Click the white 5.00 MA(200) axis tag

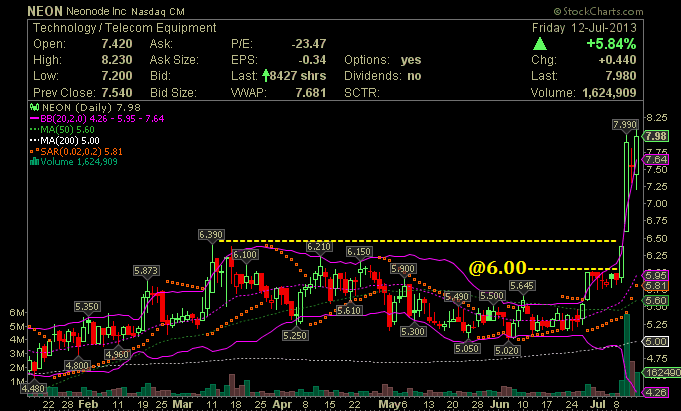[x=656, y=341]
